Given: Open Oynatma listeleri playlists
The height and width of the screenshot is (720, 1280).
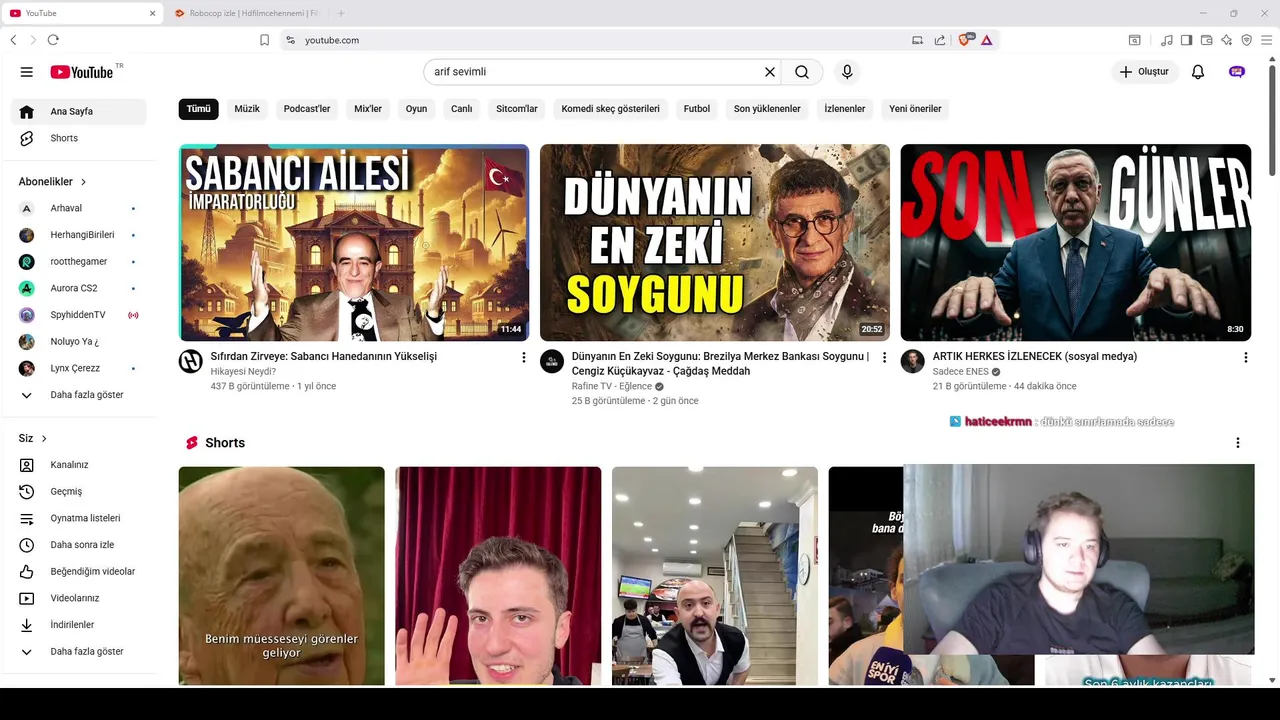Looking at the screenshot, I should [x=79, y=518].
